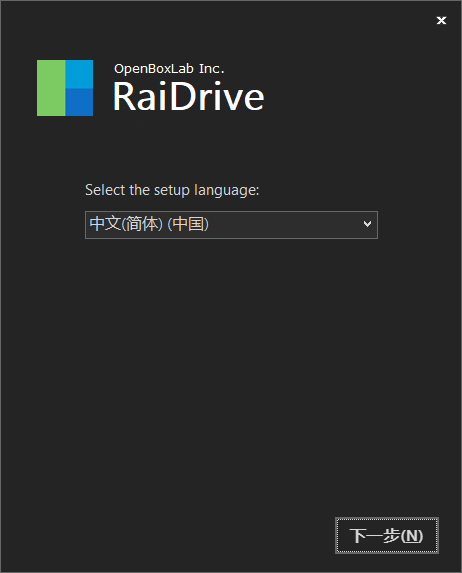
Task: Click the "Select the setup language:" label
Action: tap(172, 190)
